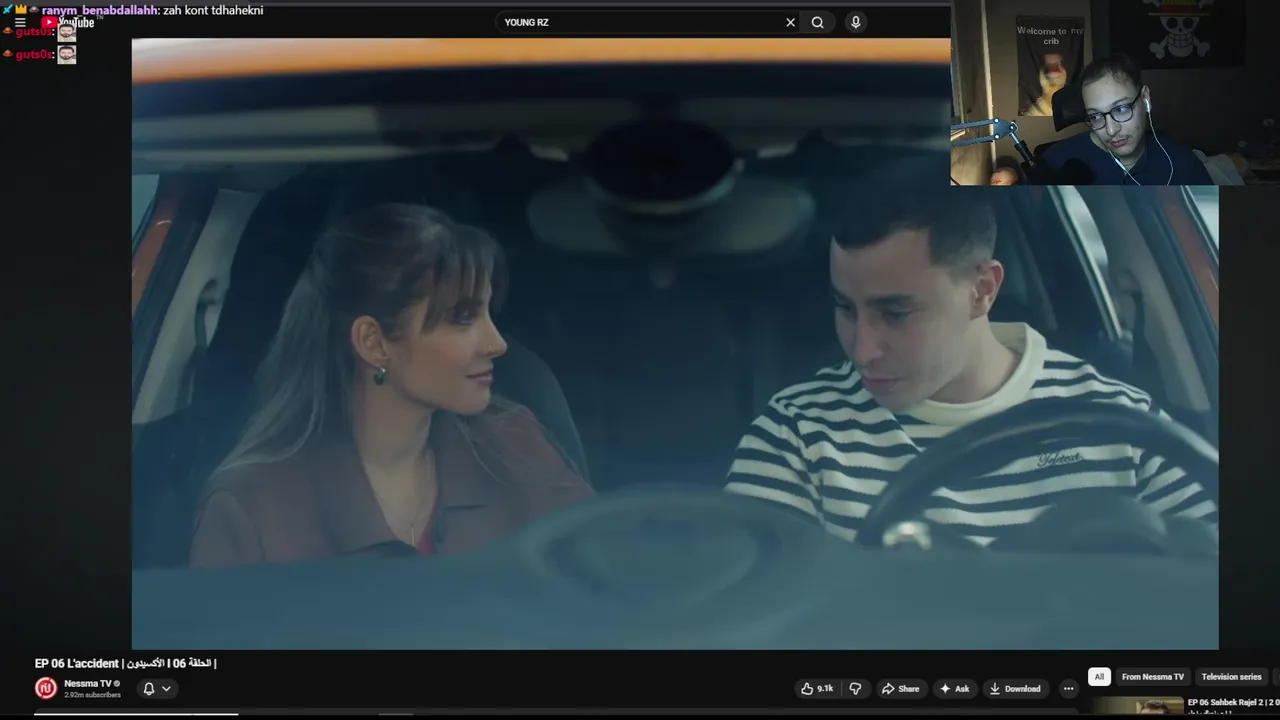This screenshot has width=1280, height=720.
Task: Start voice search with the microphone
Action: tap(855, 22)
